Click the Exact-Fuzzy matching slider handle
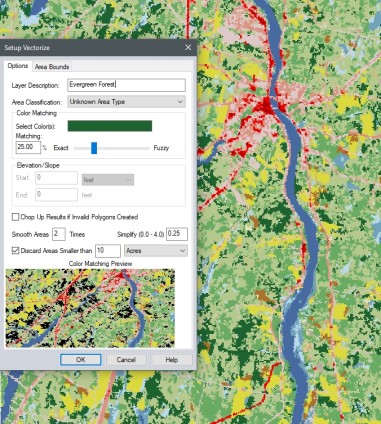The height and width of the screenshot is (424, 381). [94, 148]
